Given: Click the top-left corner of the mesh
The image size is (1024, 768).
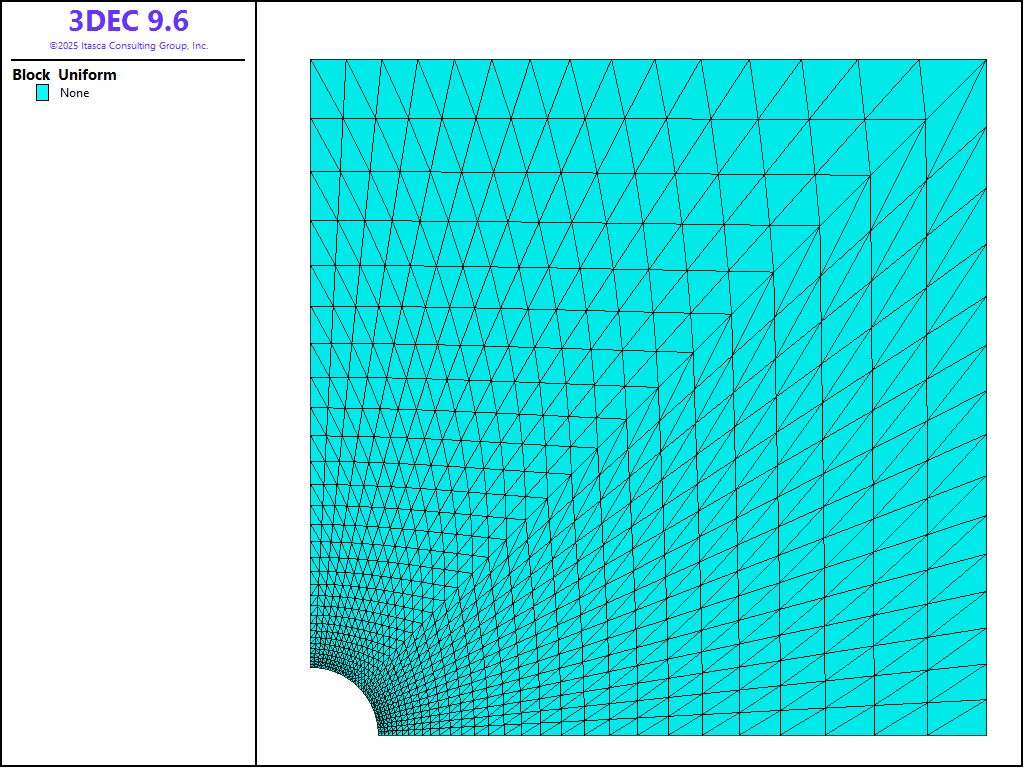Looking at the screenshot, I should coord(311,60).
